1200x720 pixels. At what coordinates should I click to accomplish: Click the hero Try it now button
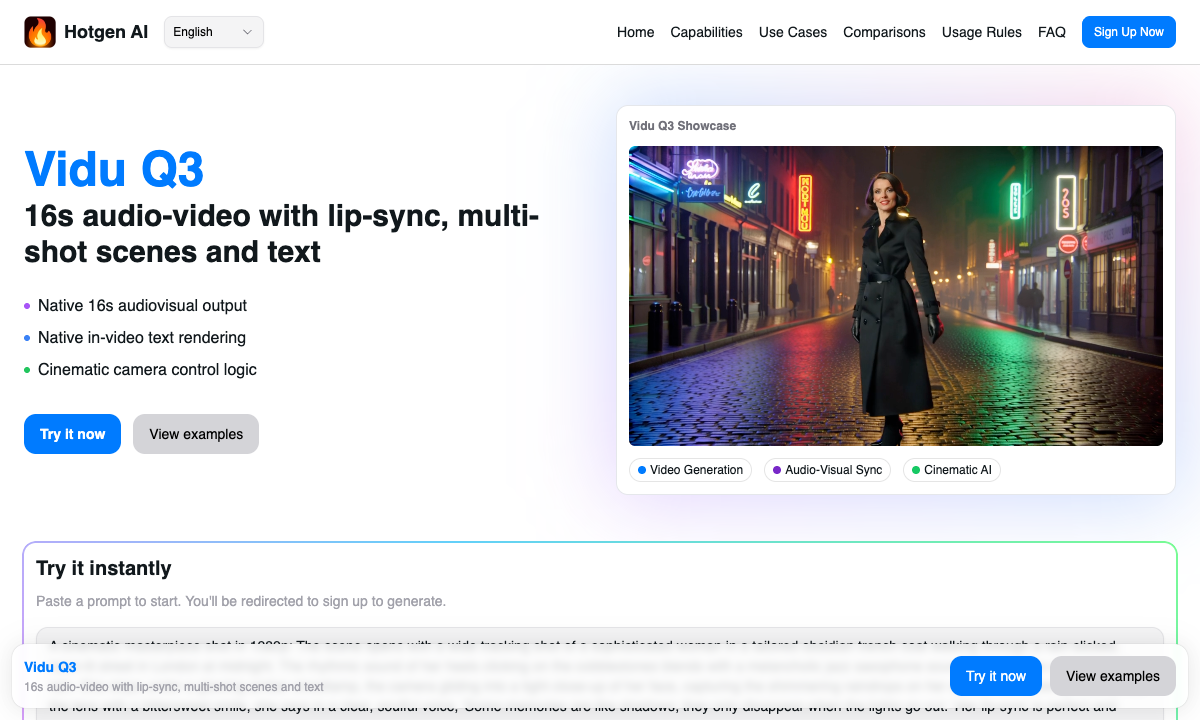pyautogui.click(x=72, y=434)
